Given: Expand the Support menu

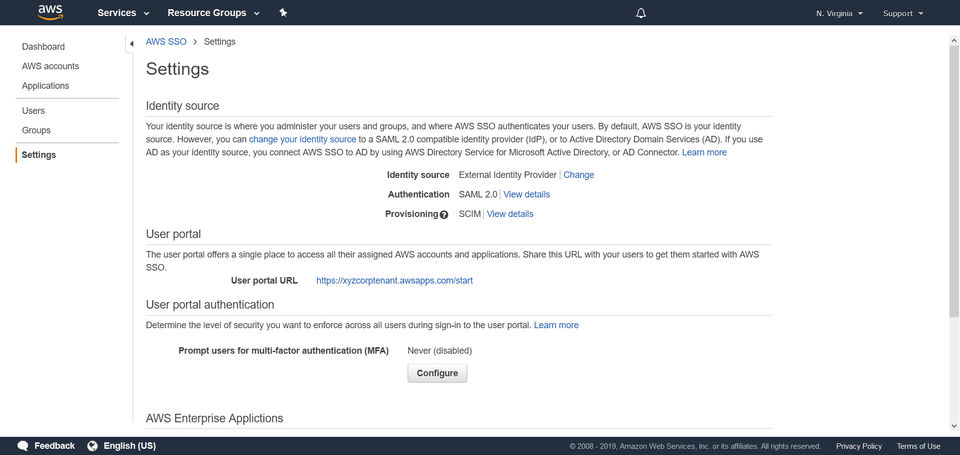Looking at the screenshot, I should click(x=903, y=13).
